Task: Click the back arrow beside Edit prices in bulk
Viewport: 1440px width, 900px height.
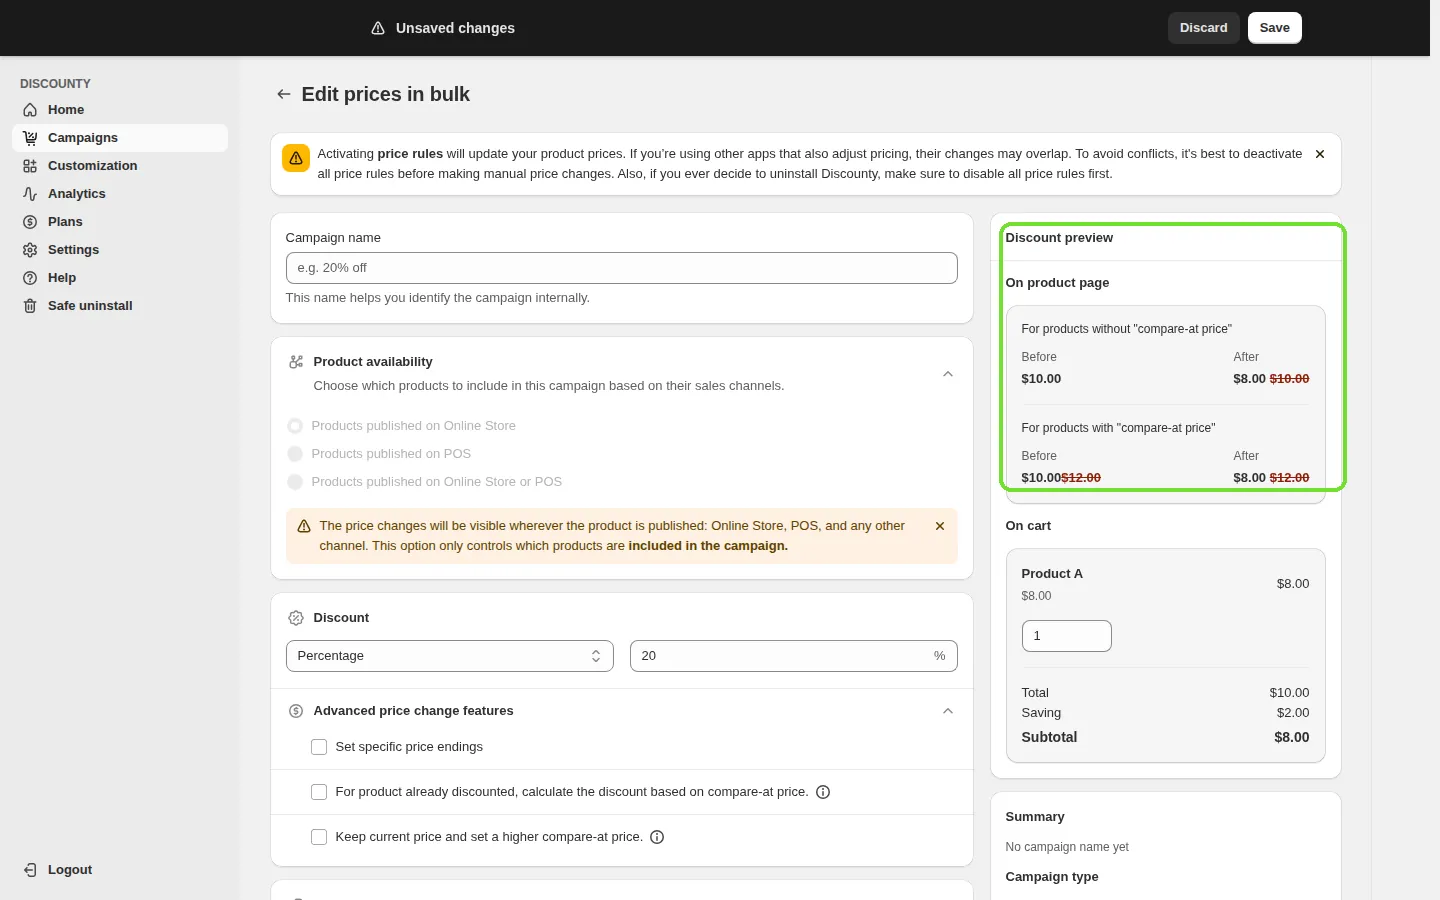Action: pos(284,94)
